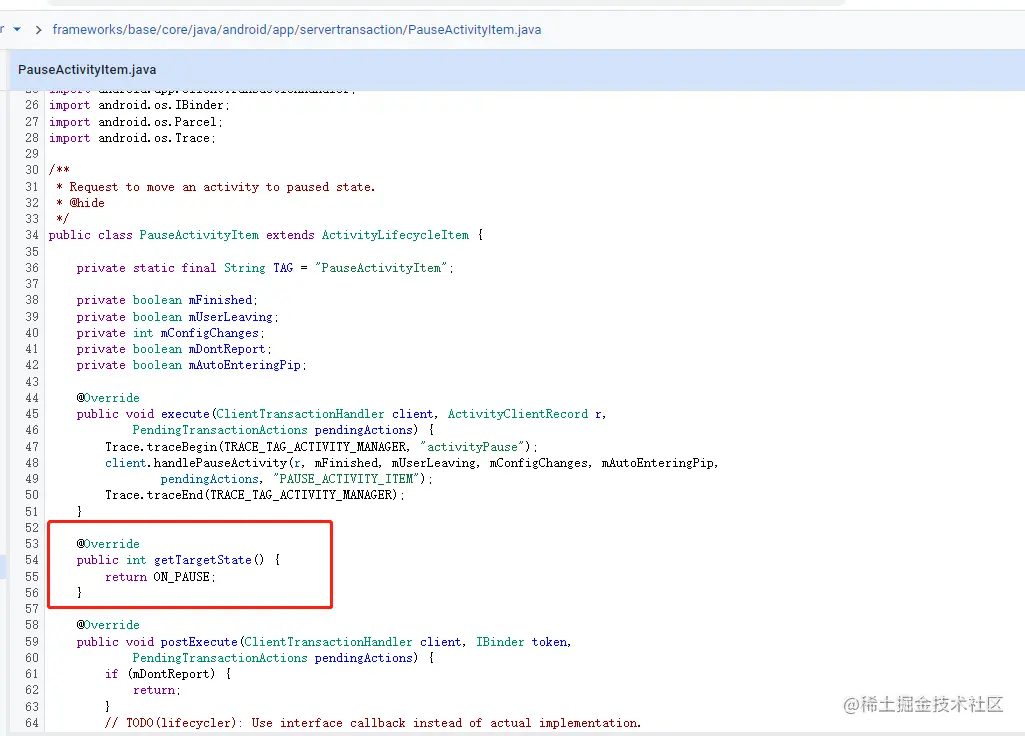
Task: Open the dropdown arrow before the breadcrumb path
Action: pyautogui.click(x=17, y=29)
